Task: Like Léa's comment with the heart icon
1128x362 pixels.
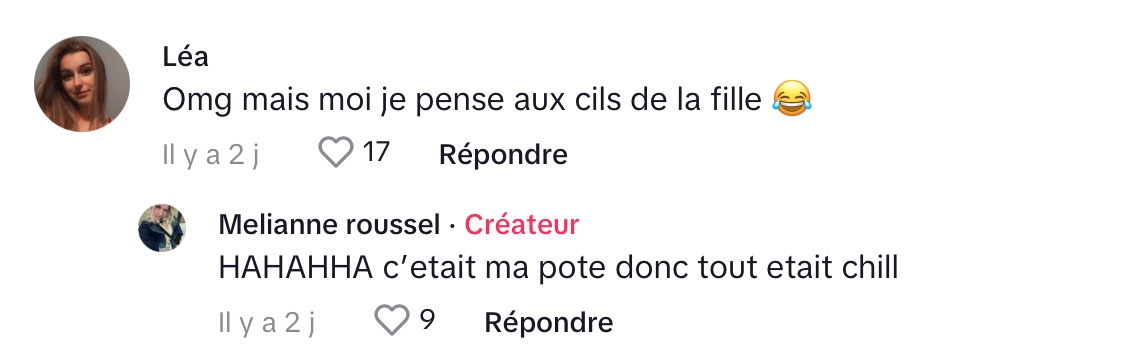Action: 336,153
